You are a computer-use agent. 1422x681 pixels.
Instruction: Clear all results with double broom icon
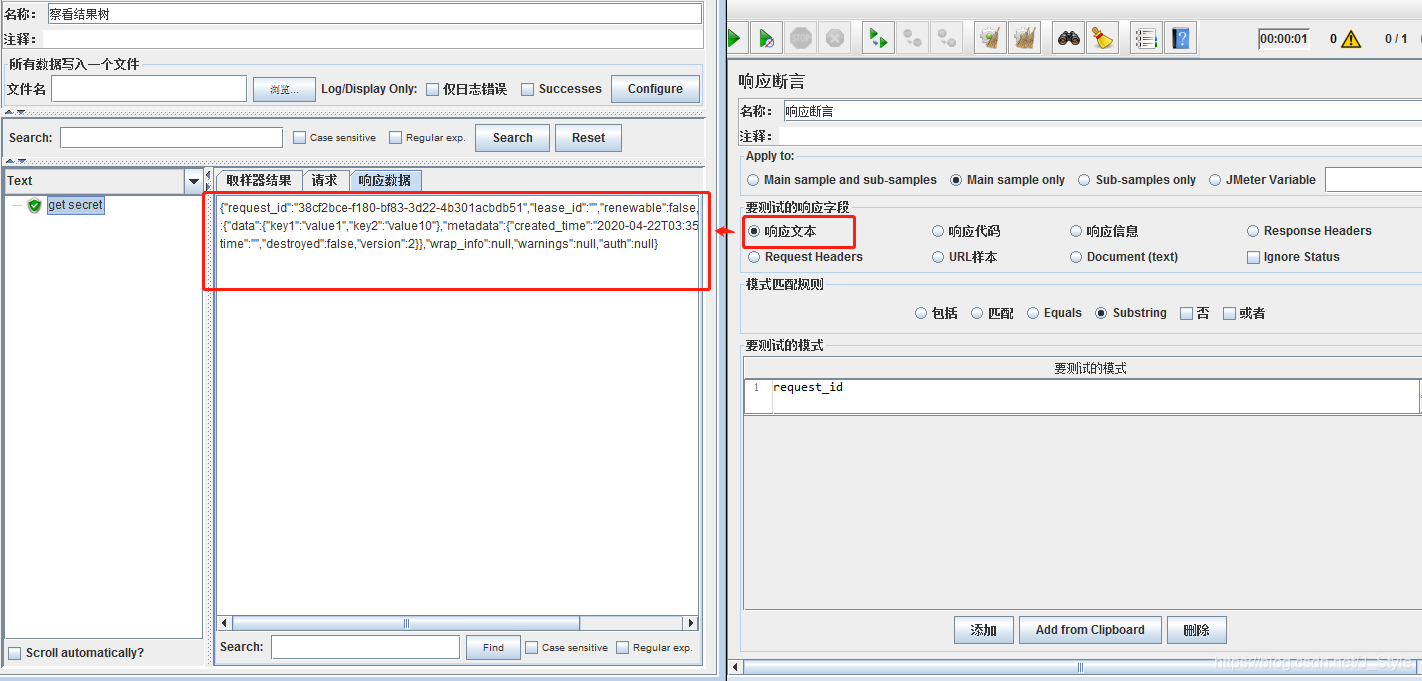[x=1025, y=39]
